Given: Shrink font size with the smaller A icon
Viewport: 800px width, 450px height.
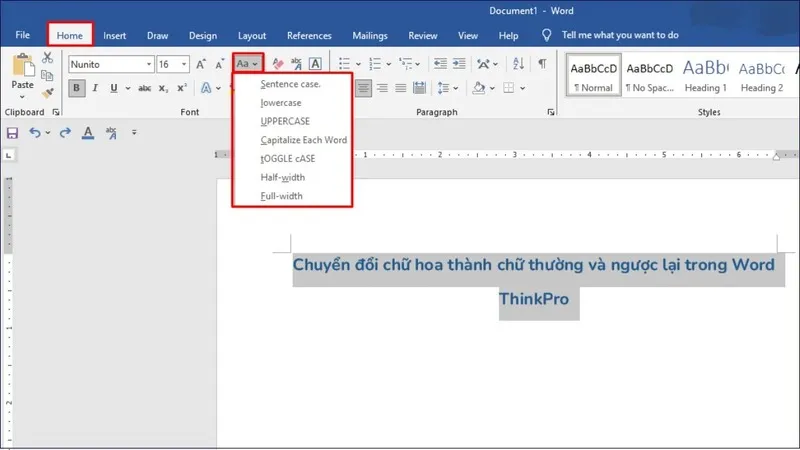Looking at the screenshot, I should coord(220,64).
